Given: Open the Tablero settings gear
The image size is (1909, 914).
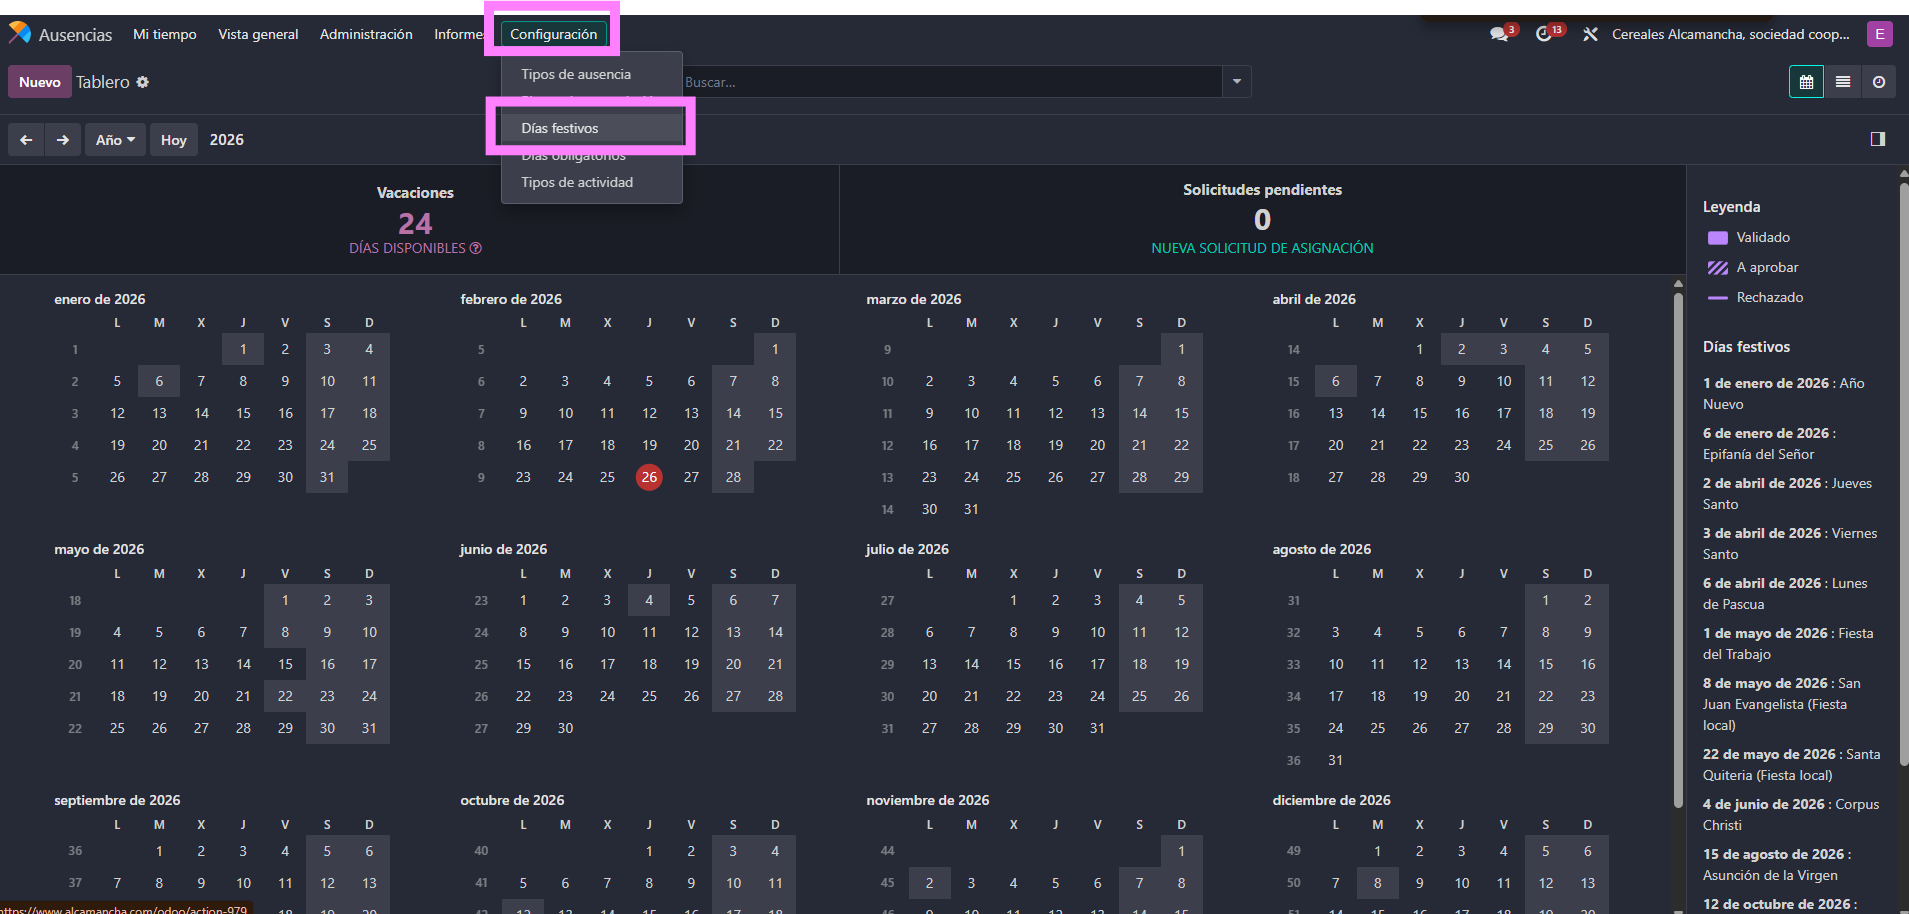Looking at the screenshot, I should [x=143, y=82].
